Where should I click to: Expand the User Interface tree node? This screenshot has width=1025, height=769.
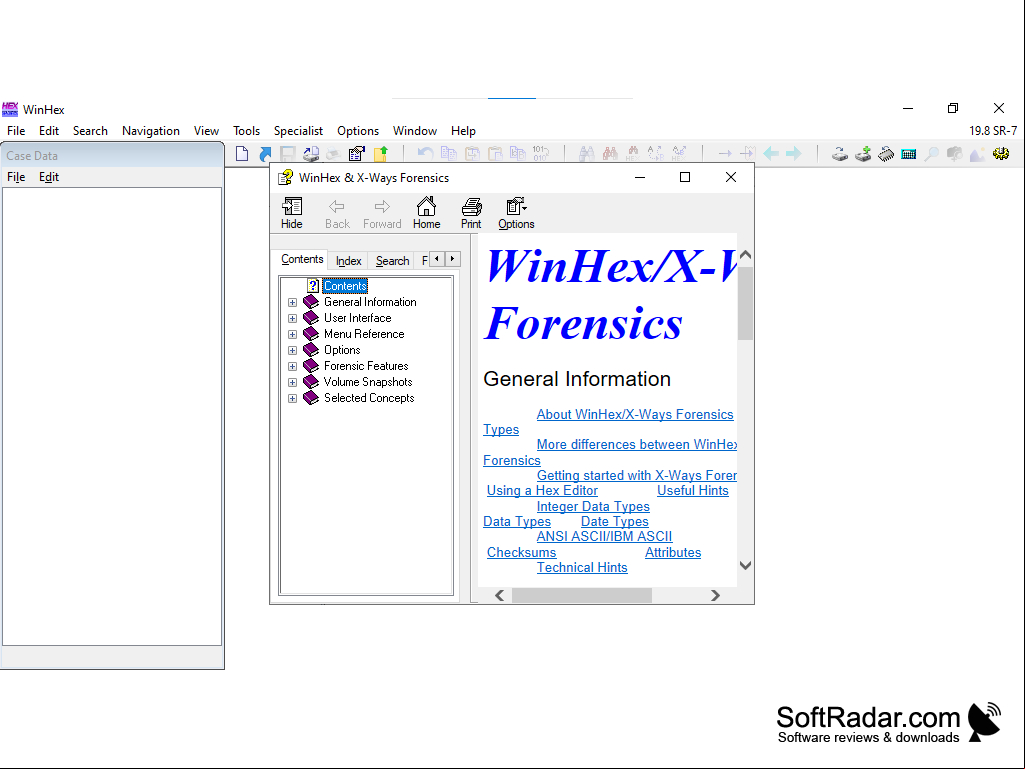[x=292, y=318]
